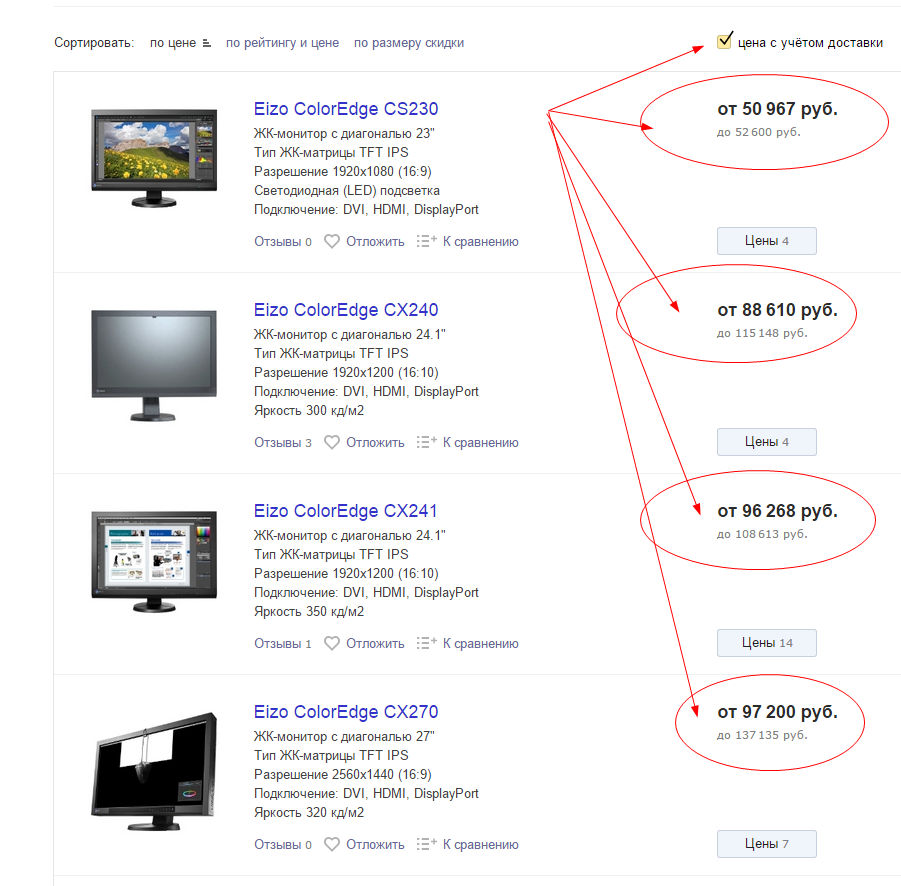Viewport: 901px width, 886px height.
Task: Click the text 'Яркость 300 кд/м2'
Action: click(x=309, y=411)
